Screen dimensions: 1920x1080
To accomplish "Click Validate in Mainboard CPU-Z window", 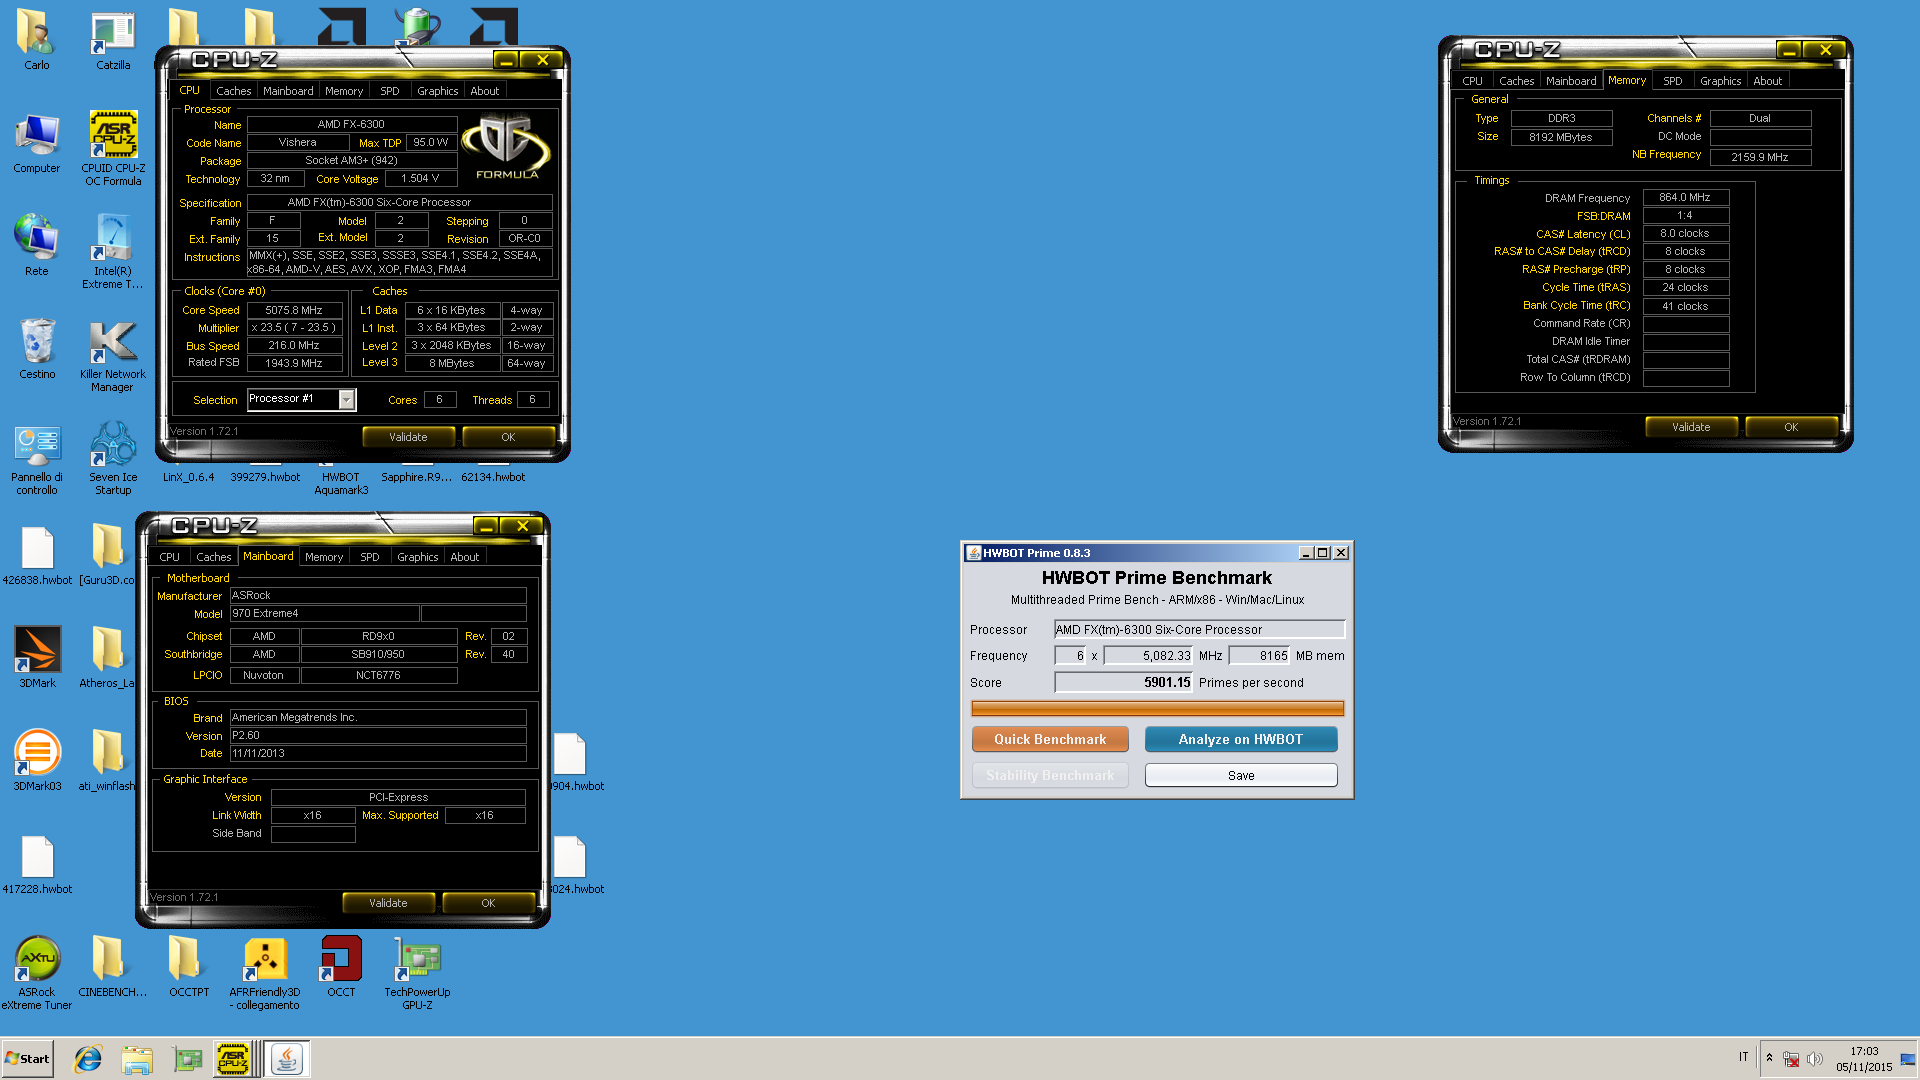I will click(388, 903).
